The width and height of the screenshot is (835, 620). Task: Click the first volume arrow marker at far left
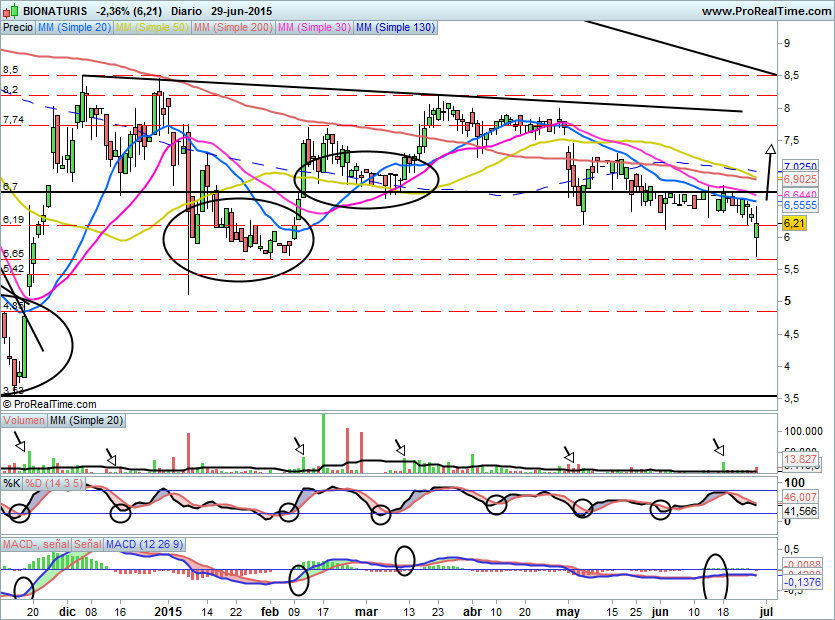point(18,441)
